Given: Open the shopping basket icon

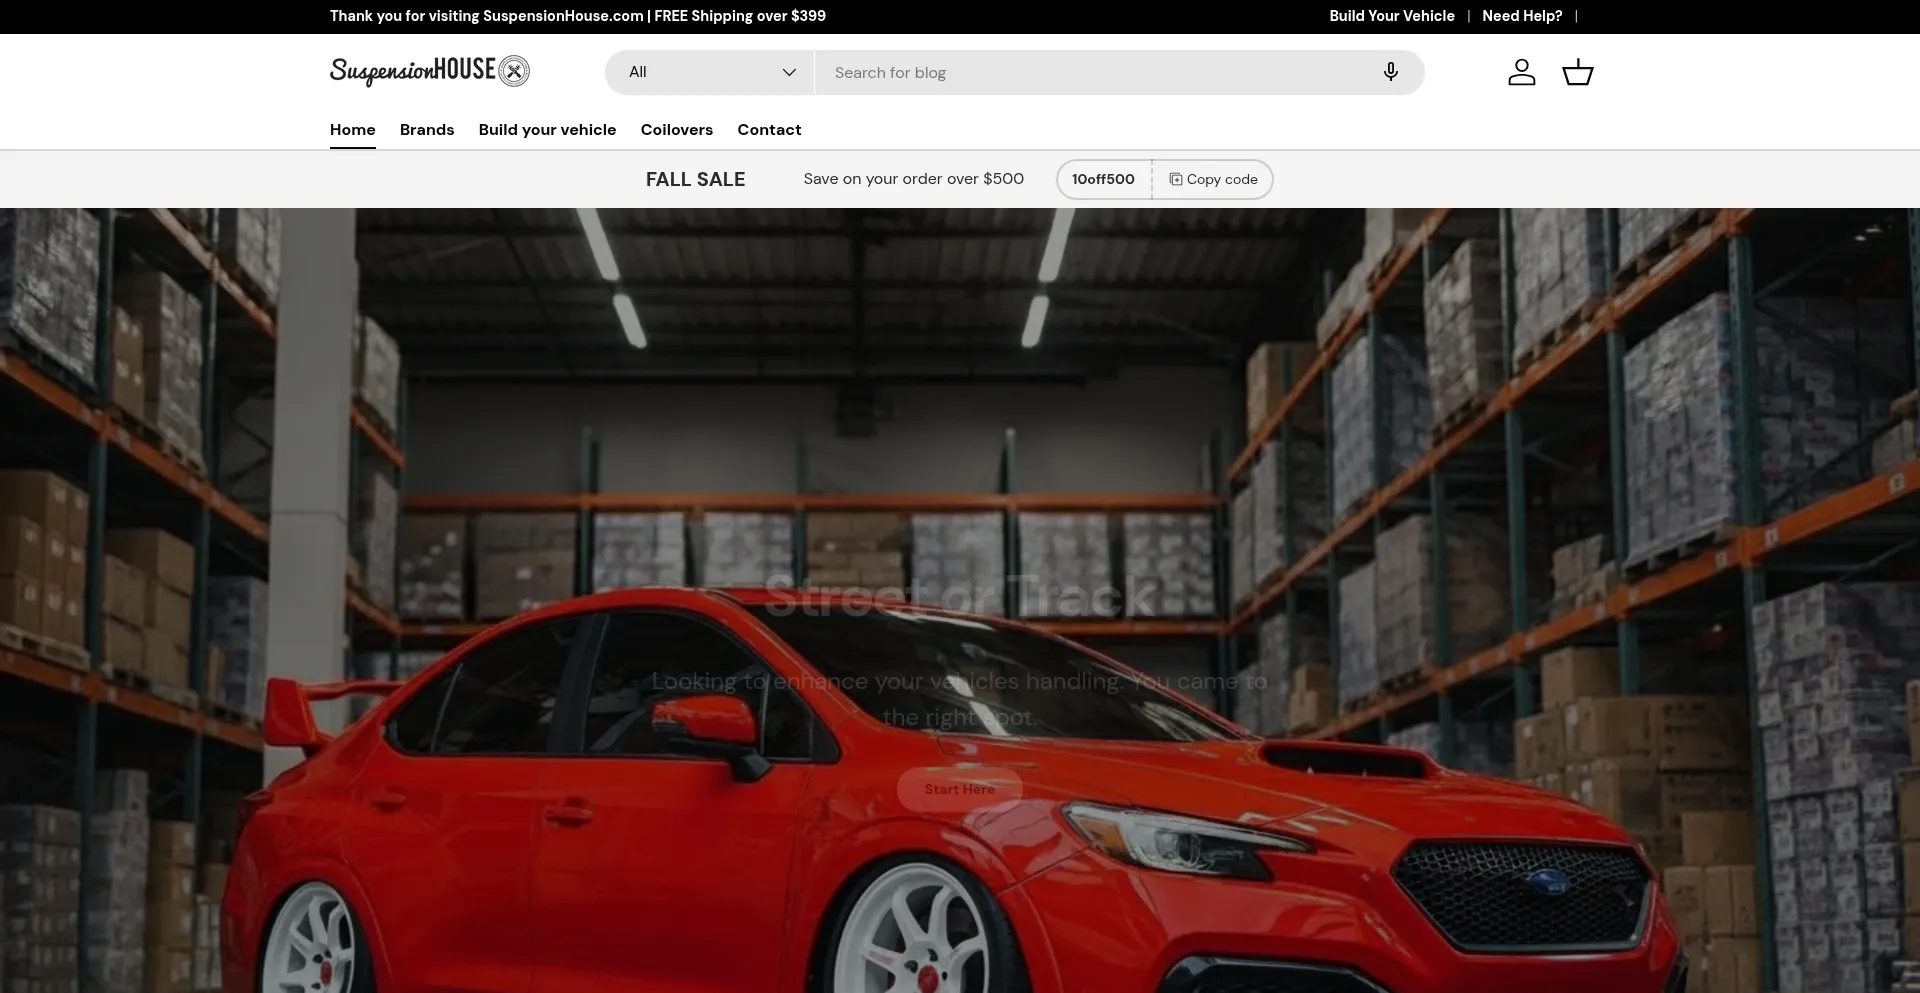Looking at the screenshot, I should click(1577, 72).
